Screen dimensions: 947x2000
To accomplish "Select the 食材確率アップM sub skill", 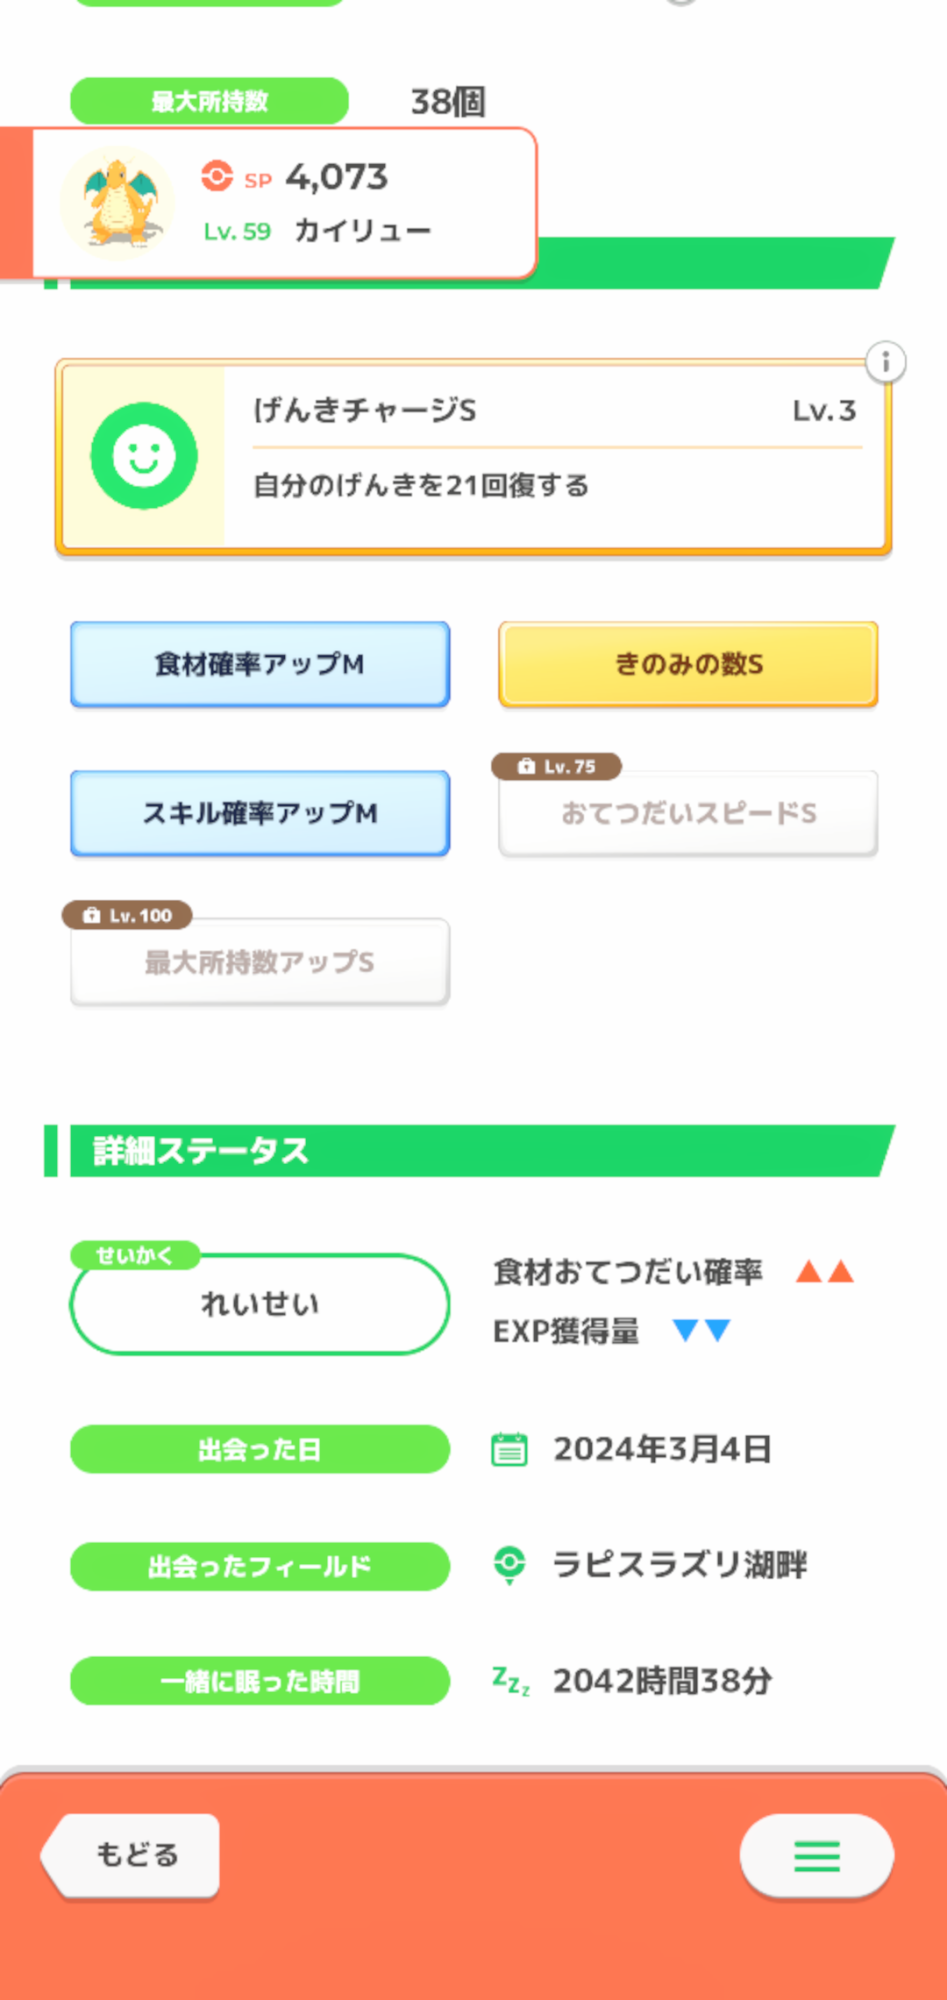I will (260, 664).
